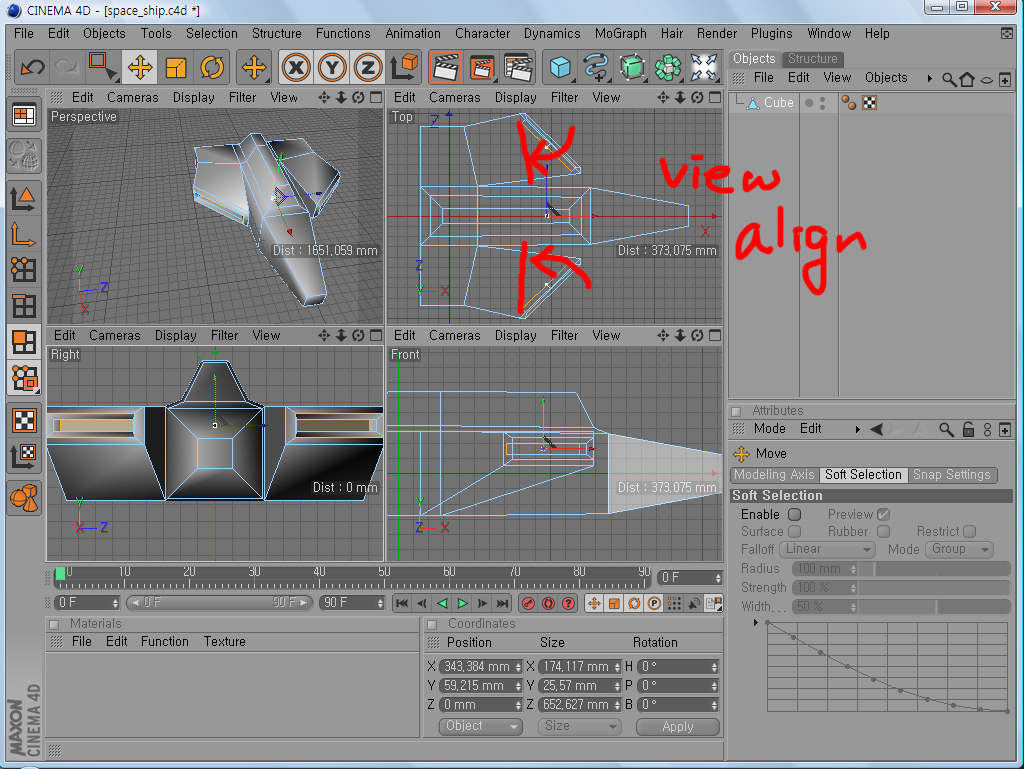Click the Apply button in Coordinates

click(677, 727)
